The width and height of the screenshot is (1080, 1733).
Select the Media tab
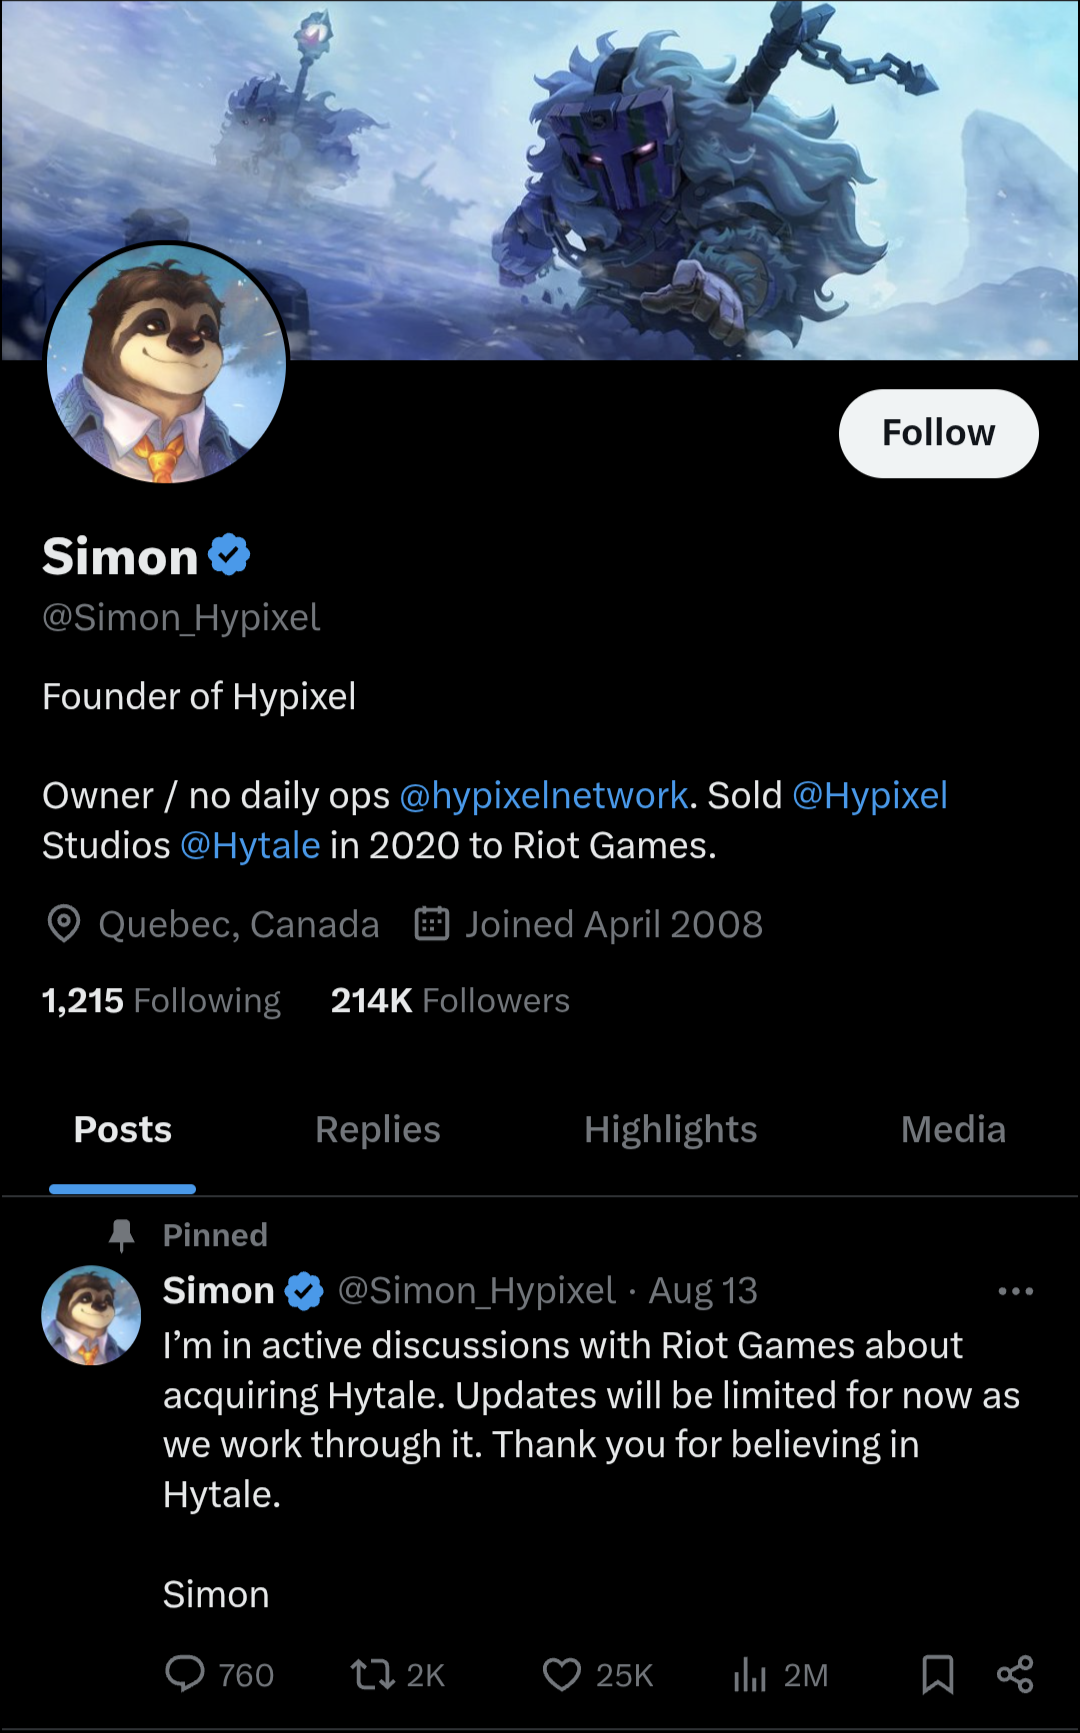(x=953, y=1129)
